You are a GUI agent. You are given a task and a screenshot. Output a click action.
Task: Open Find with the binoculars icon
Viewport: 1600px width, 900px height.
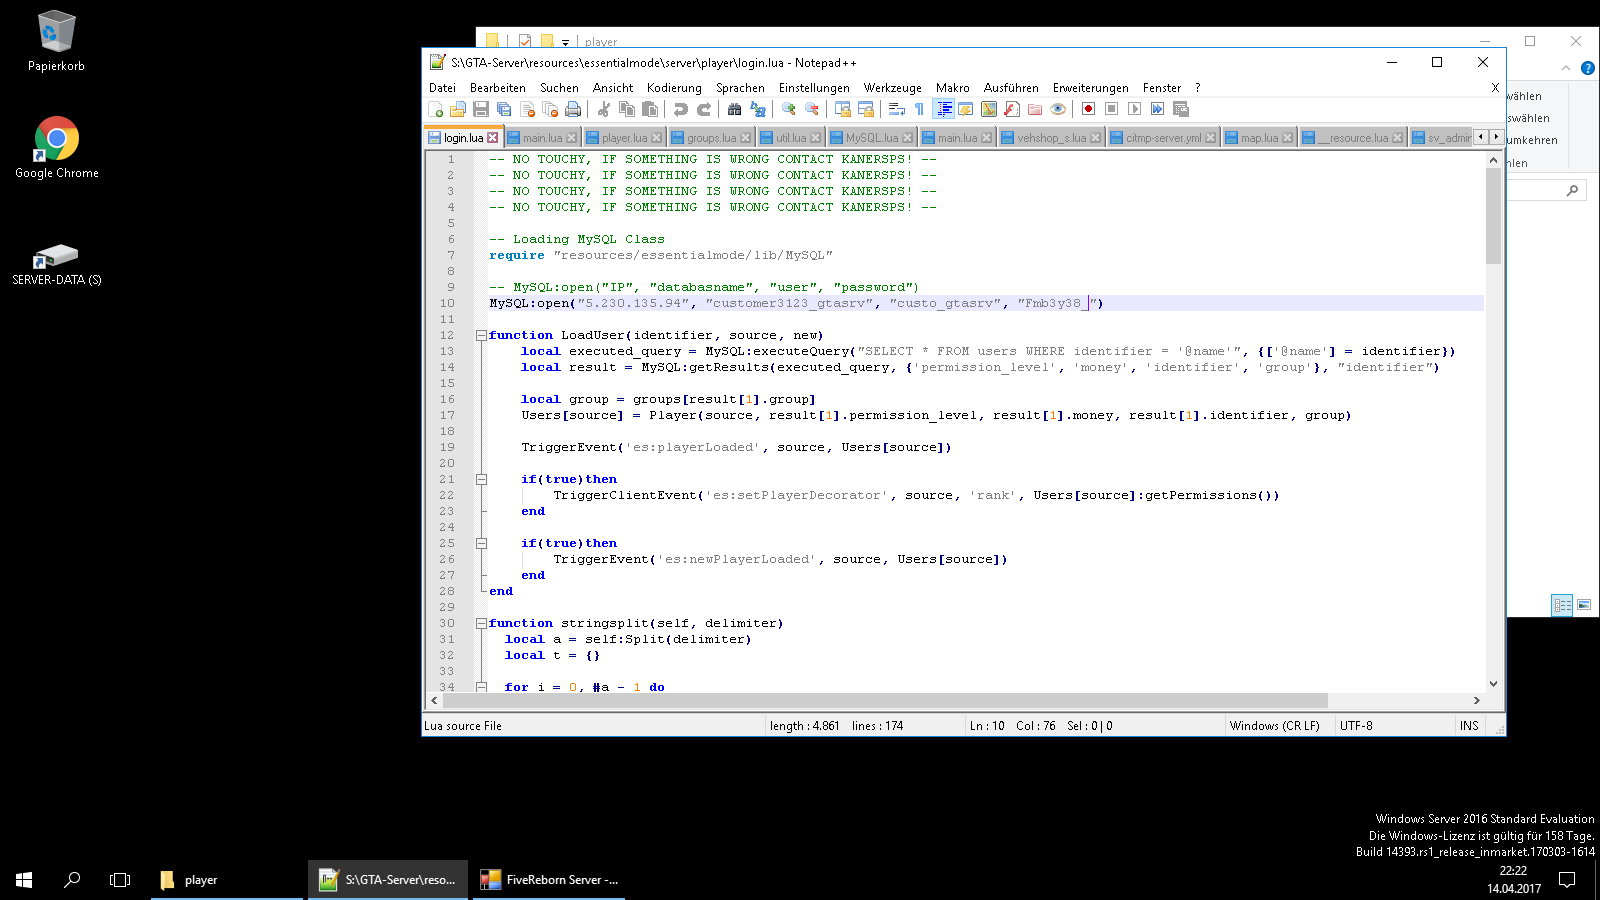click(735, 109)
